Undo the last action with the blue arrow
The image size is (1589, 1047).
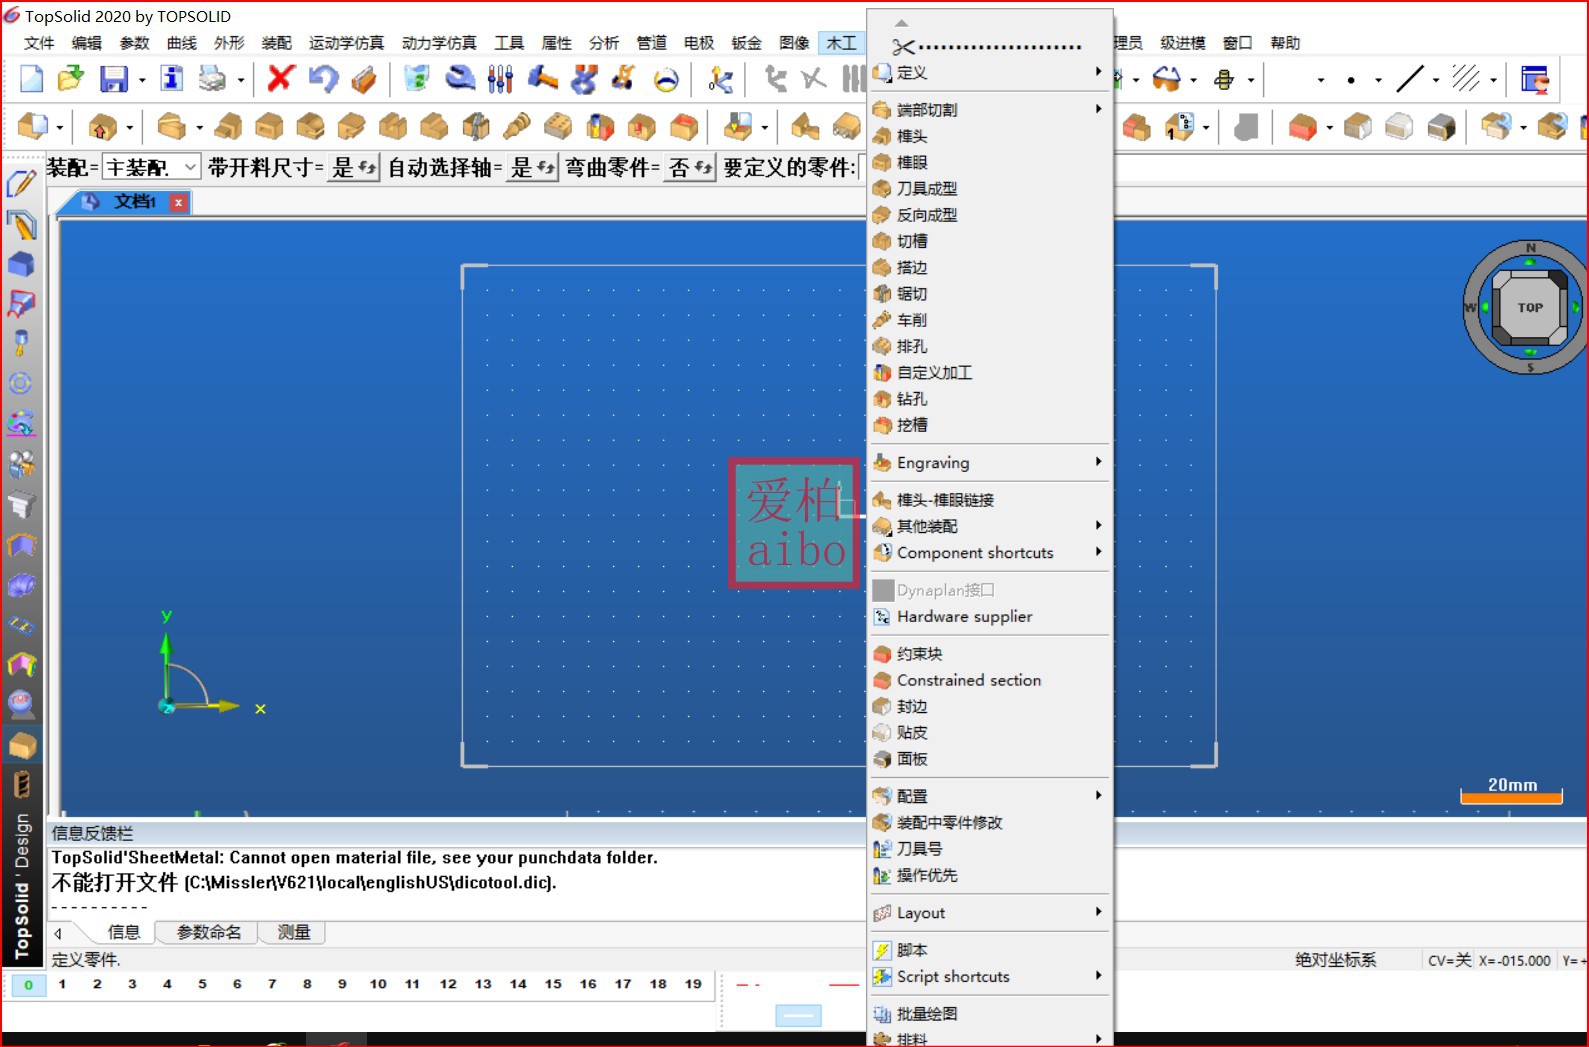coord(323,79)
